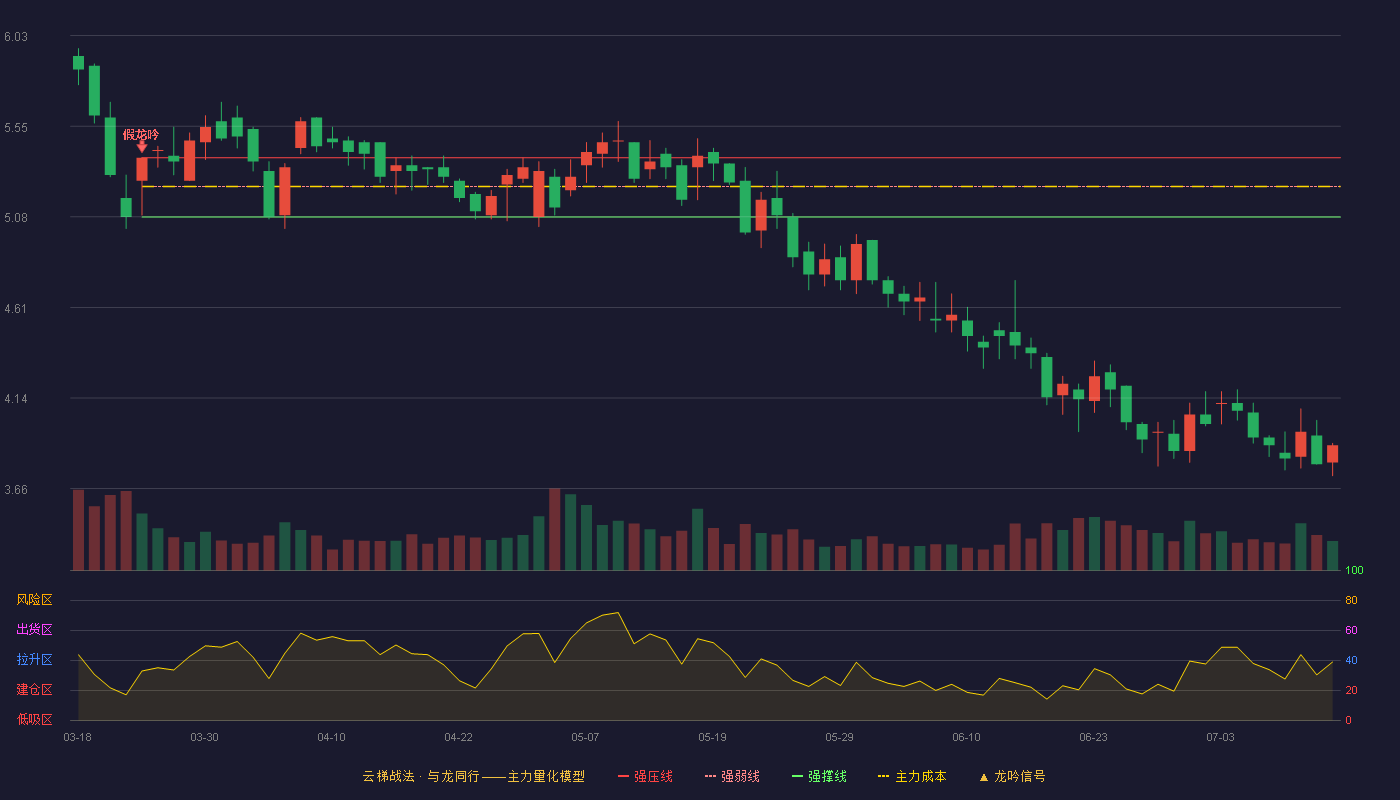Click the 03-18 date axis label
This screenshot has height=800, width=1400.
[77, 737]
